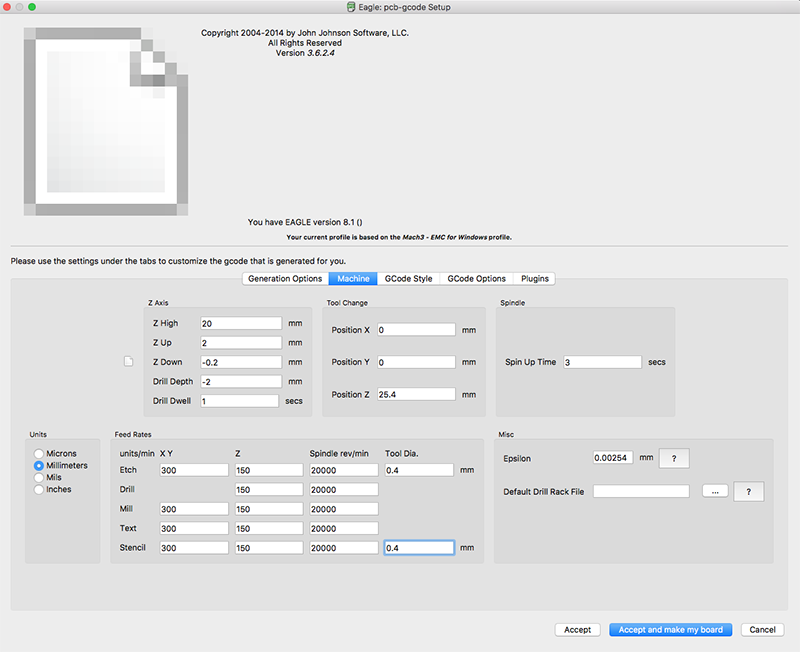The width and height of the screenshot is (800, 652).
Task: Click the Text X Y feed rate field
Action: [x=194, y=528]
